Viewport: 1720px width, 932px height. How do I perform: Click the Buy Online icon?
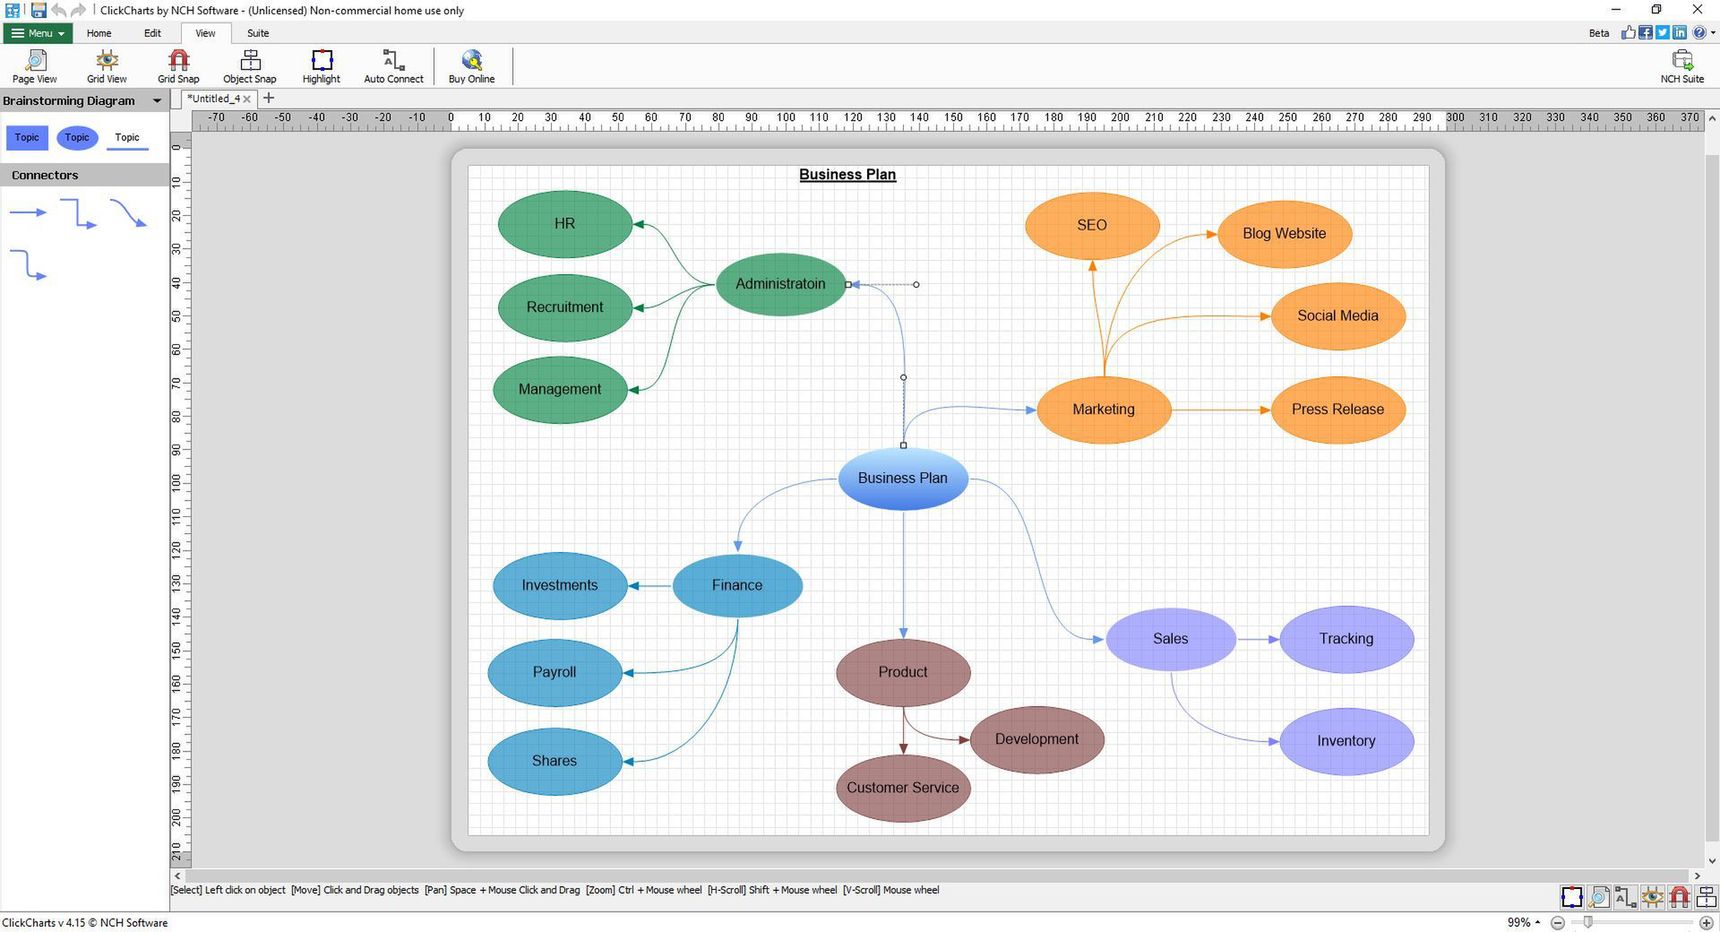click(471, 66)
